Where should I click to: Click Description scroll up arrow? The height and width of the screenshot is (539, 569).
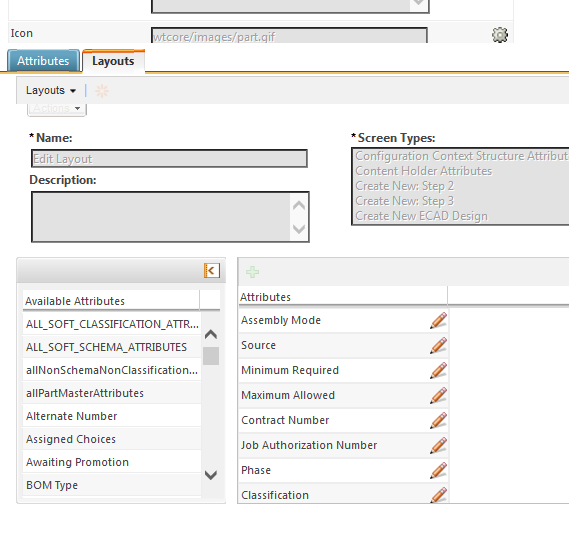[299, 205]
